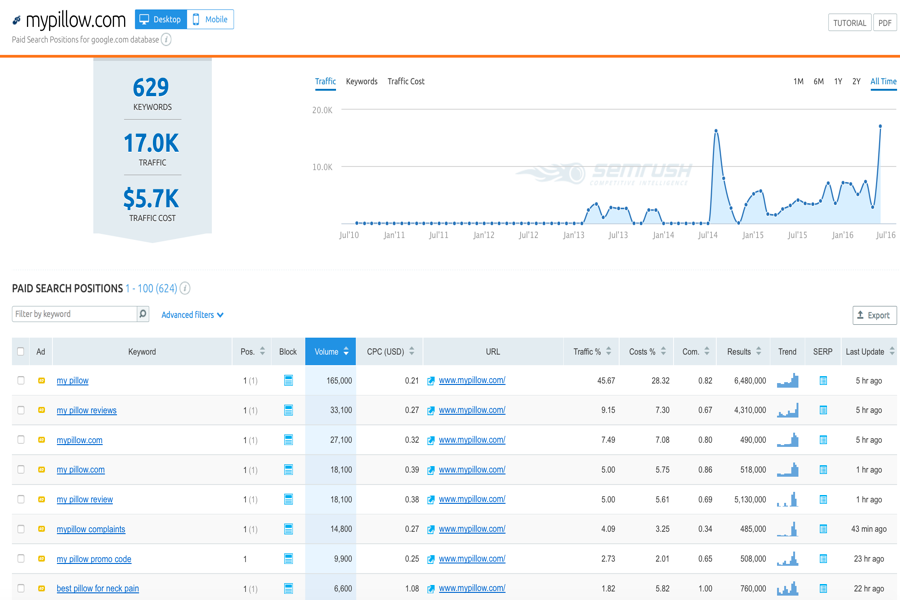Tick checkbox for 'mypillow complaints' row

[x=21, y=529]
